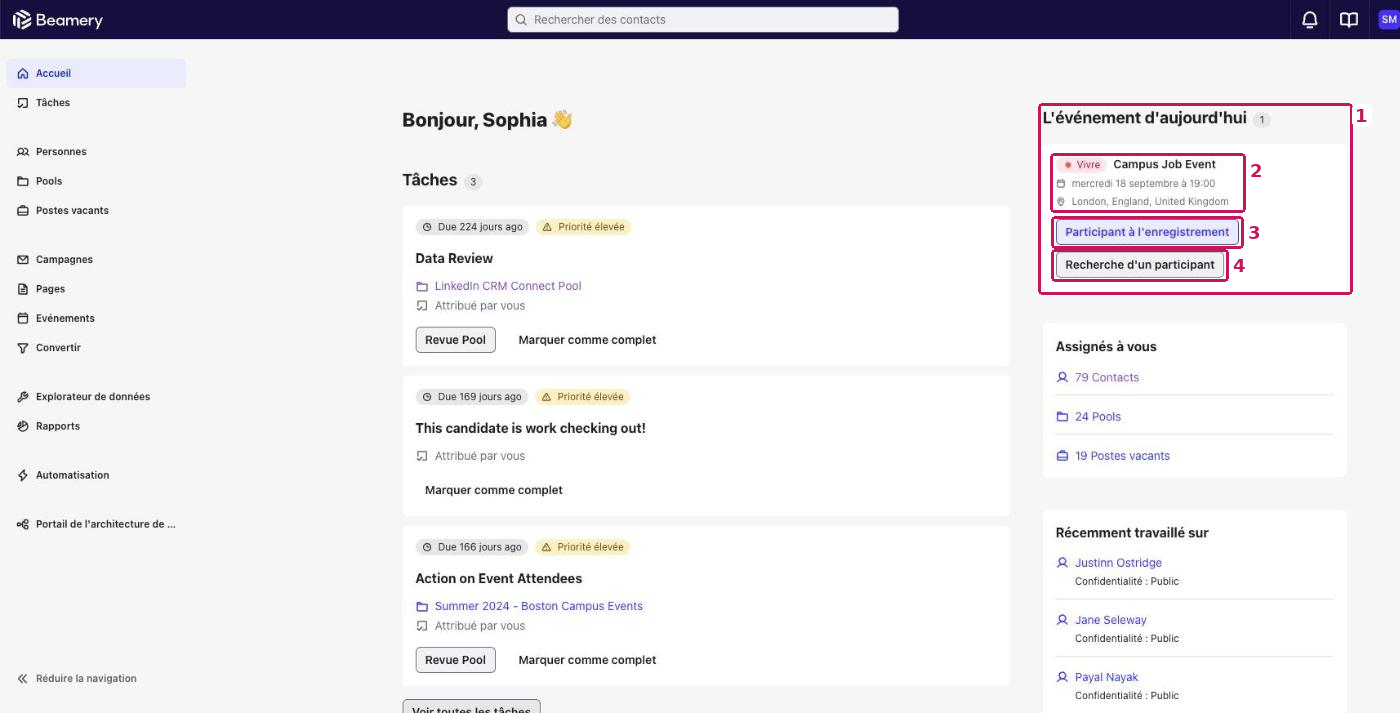Screen dimensions: 1400x713
Task: Go to Accueil in the sidebar
Action: (x=96, y=73)
